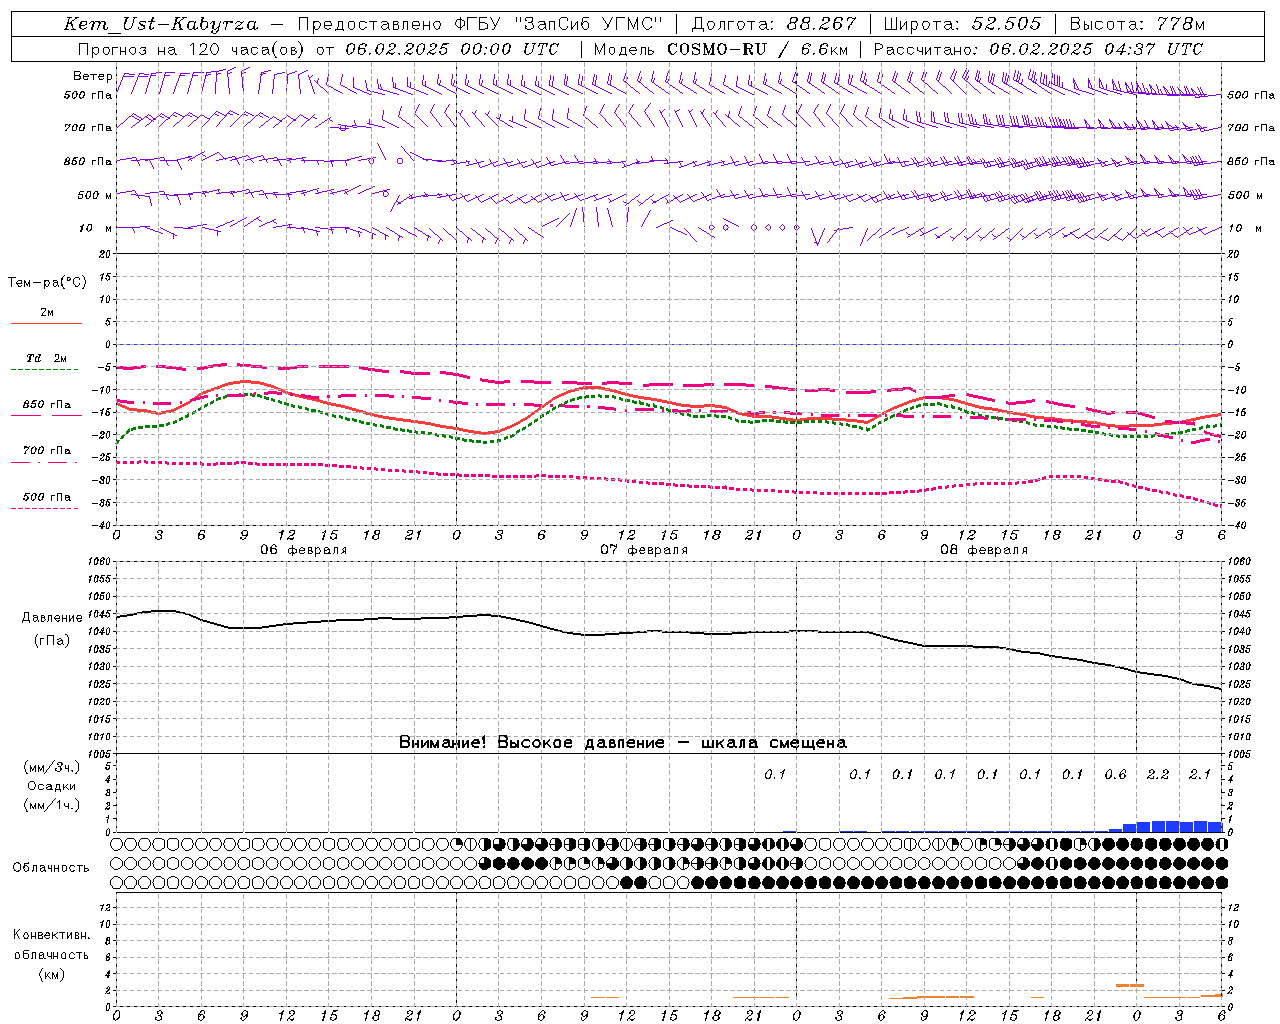Click the Осадки precipitation label
The width and height of the screenshot is (1280, 1024).
coord(51,786)
